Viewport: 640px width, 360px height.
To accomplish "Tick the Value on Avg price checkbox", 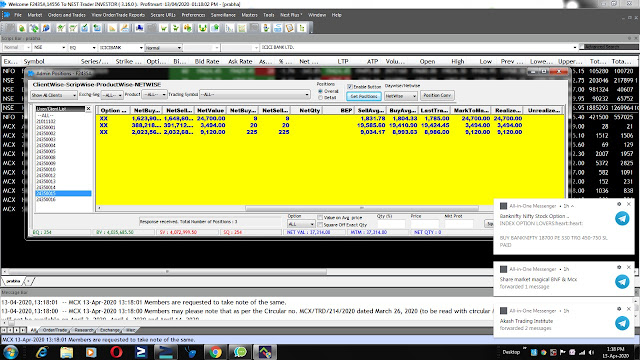I will [x=320, y=218].
